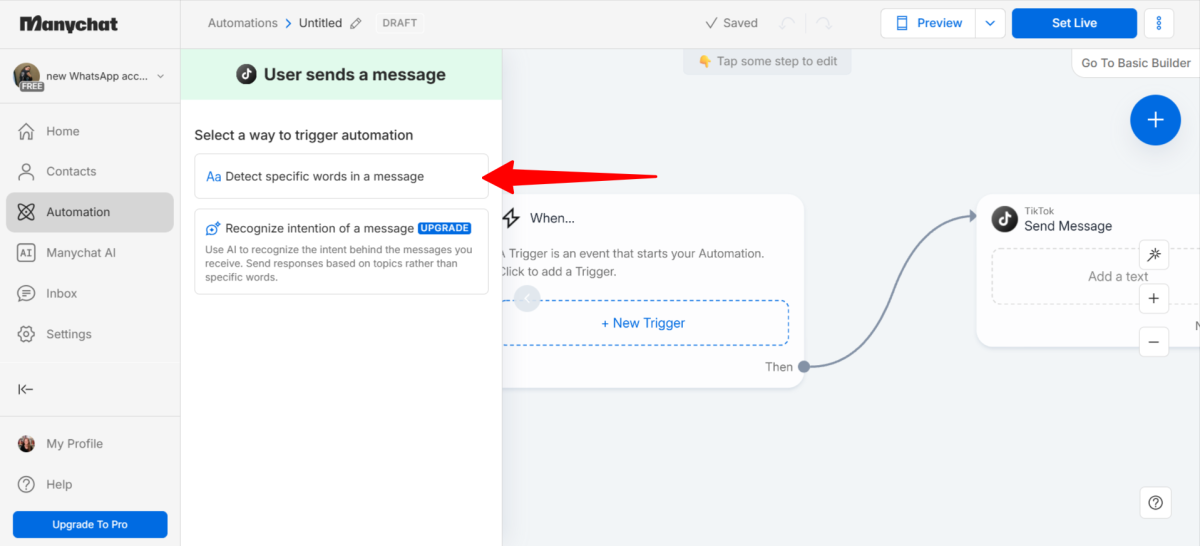Click the DRAFT status badge

pyautogui.click(x=400, y=23)
